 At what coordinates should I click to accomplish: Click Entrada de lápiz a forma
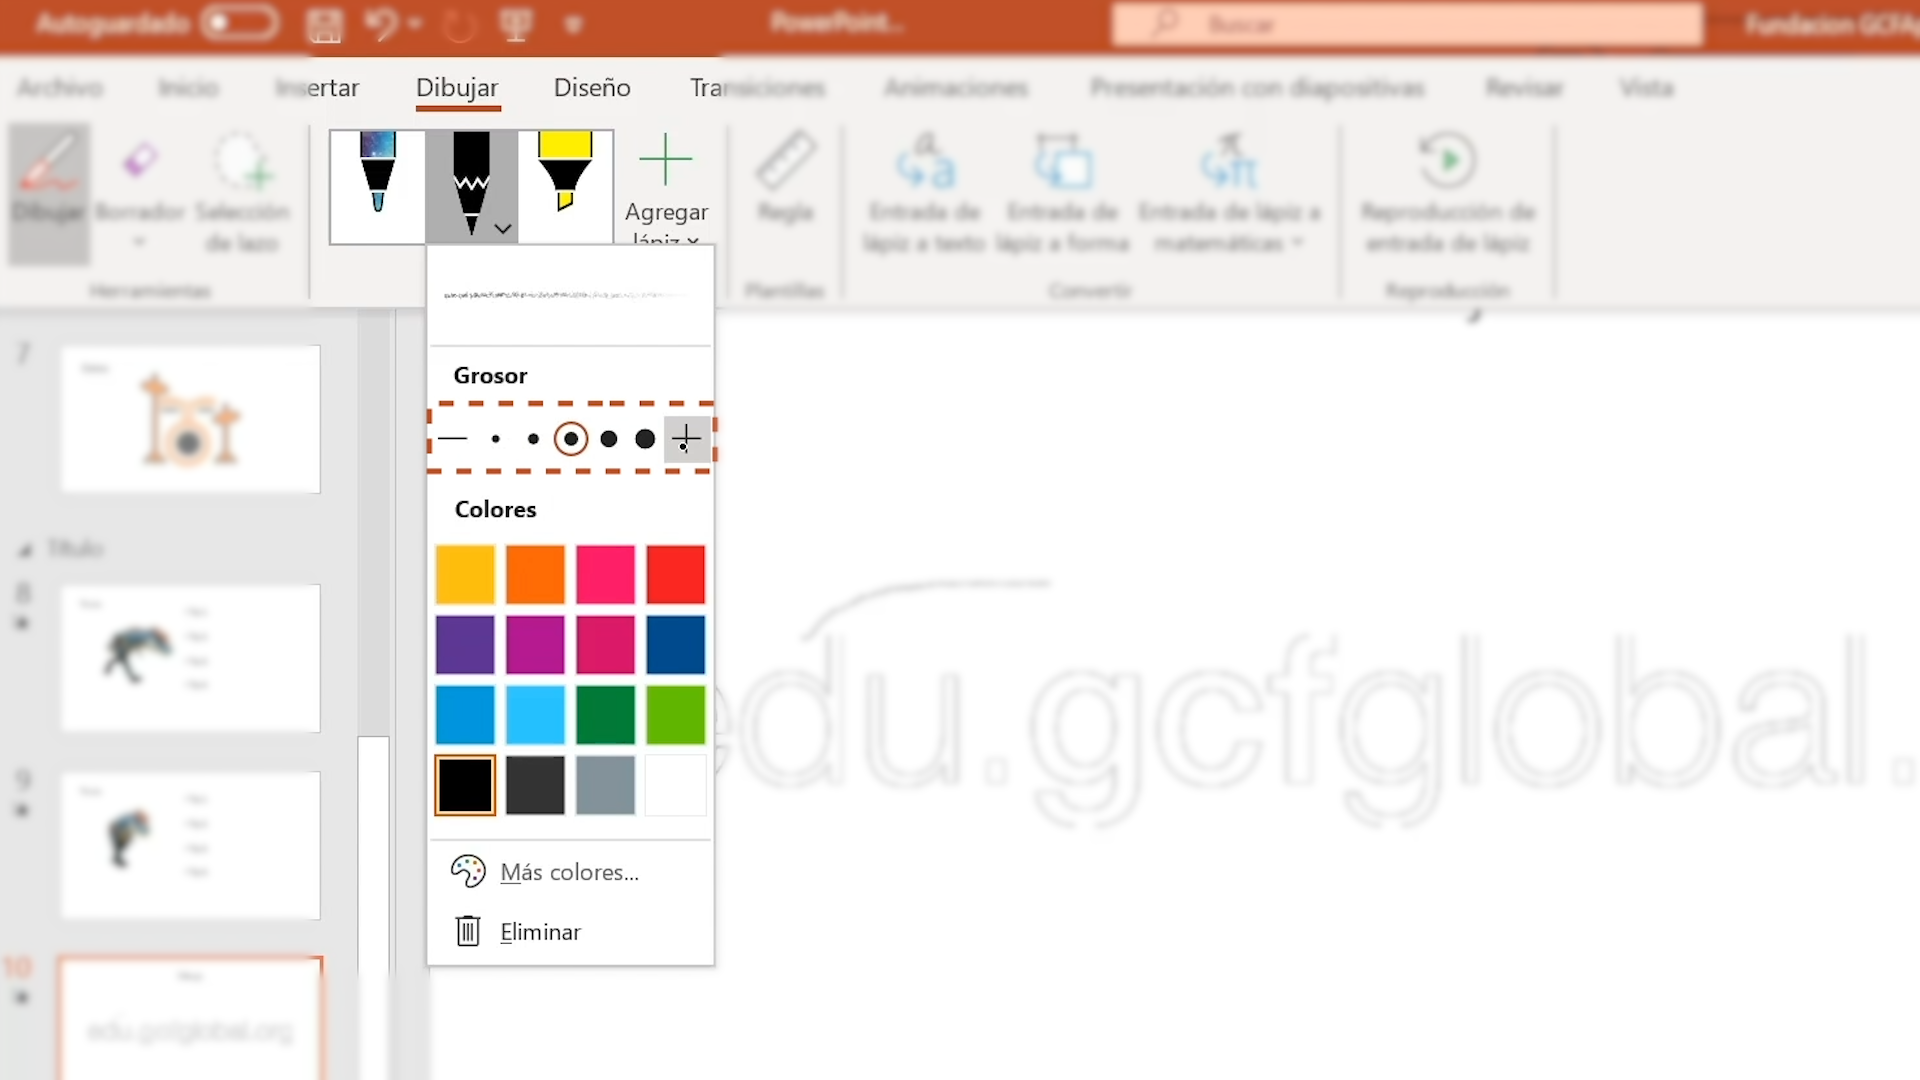pos(1062,193)
